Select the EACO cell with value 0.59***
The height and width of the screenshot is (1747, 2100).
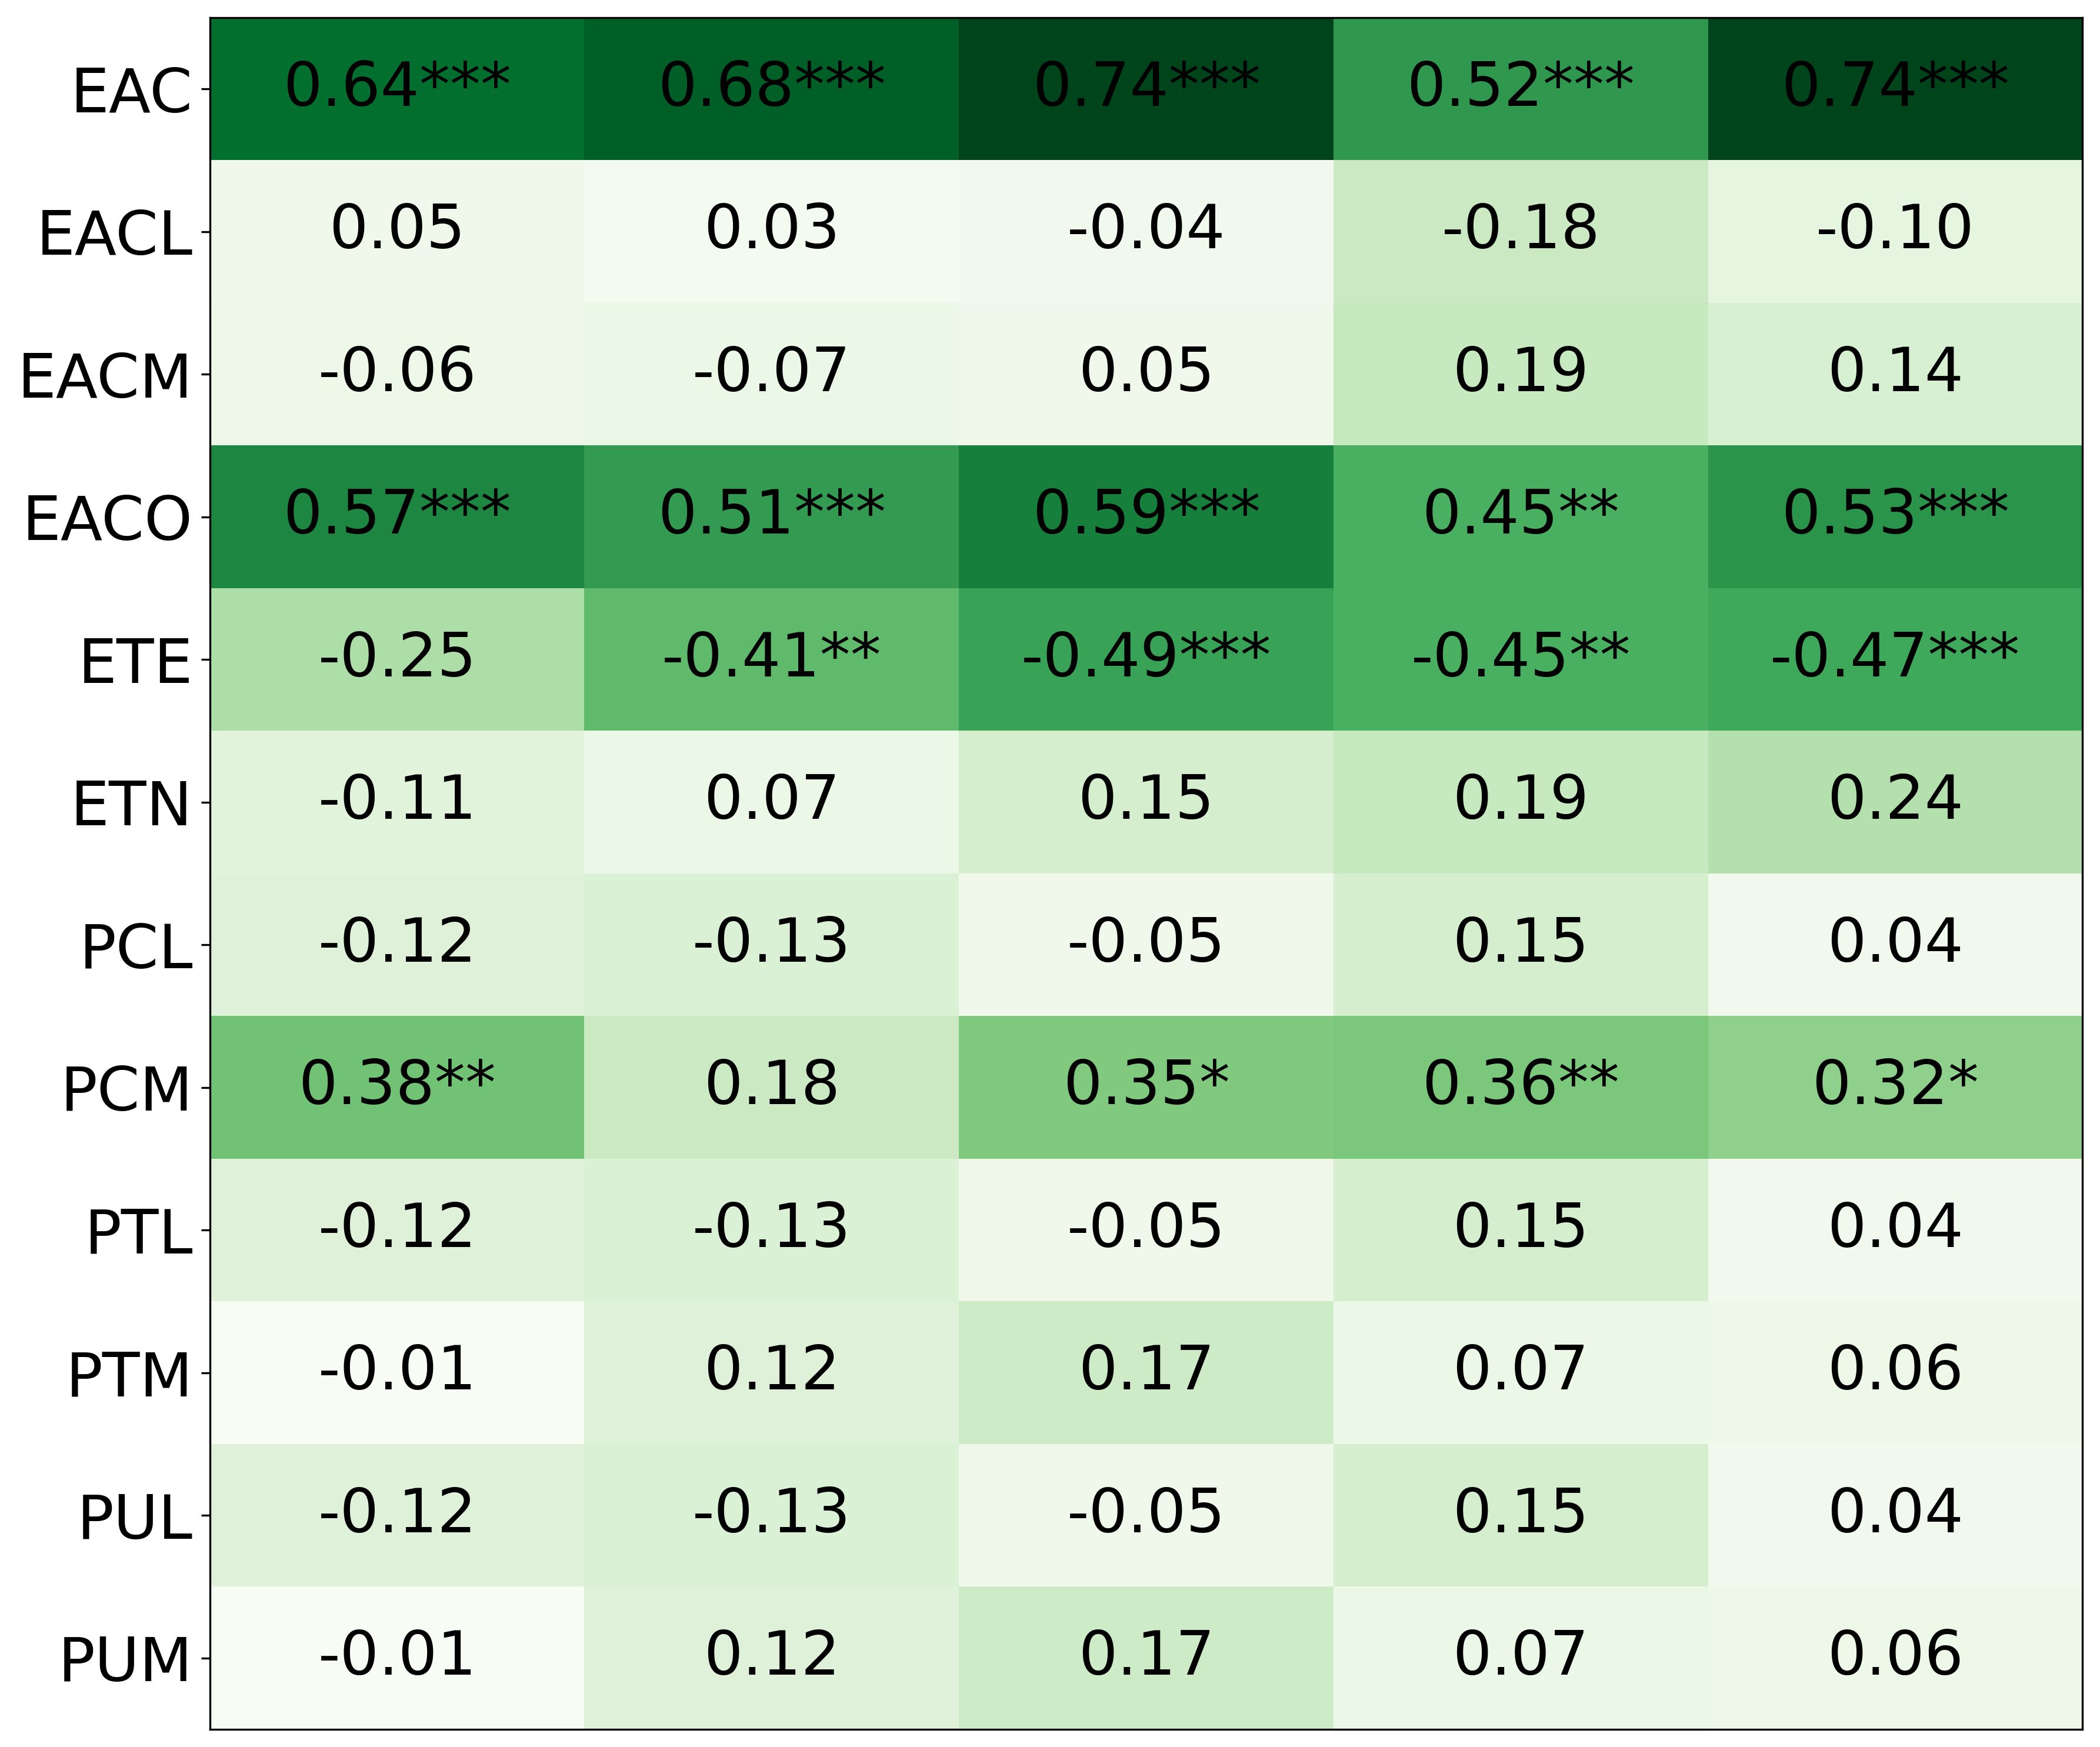tap(1146, 516)
